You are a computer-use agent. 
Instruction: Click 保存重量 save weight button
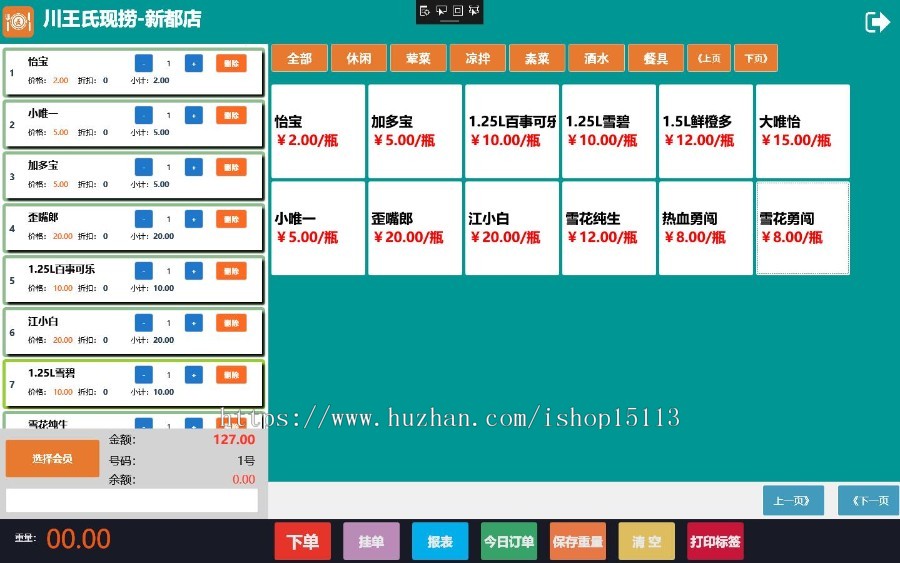click(x=578, y=541)
